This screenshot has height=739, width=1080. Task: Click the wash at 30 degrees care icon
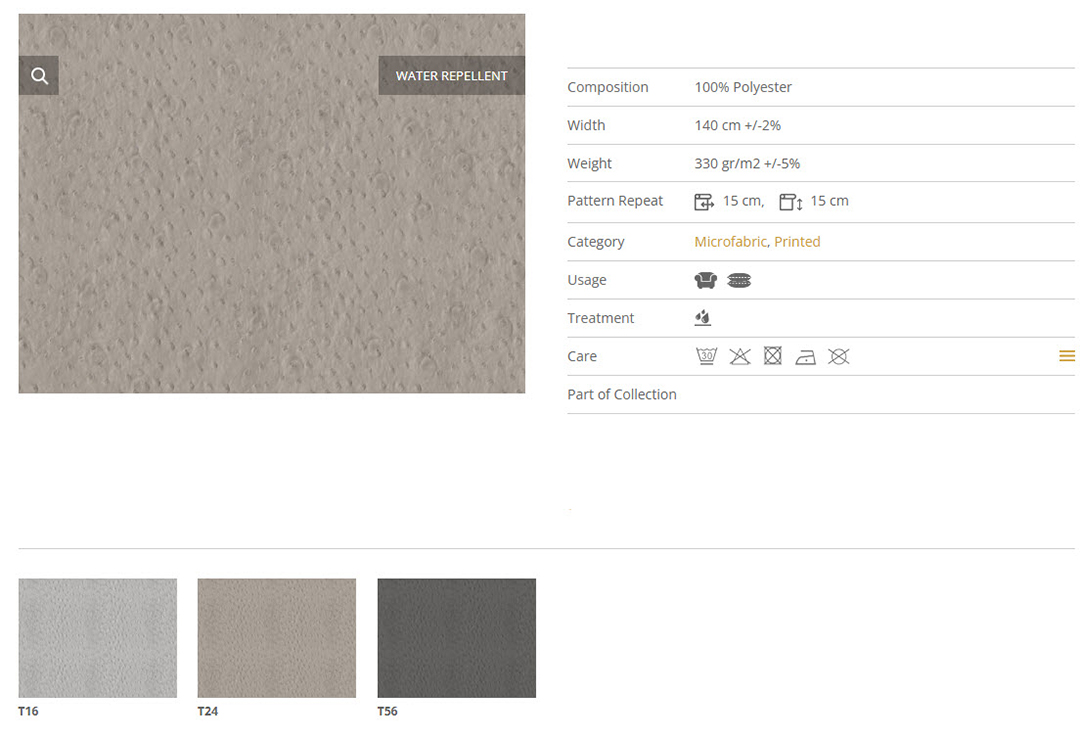click(706, 356)
